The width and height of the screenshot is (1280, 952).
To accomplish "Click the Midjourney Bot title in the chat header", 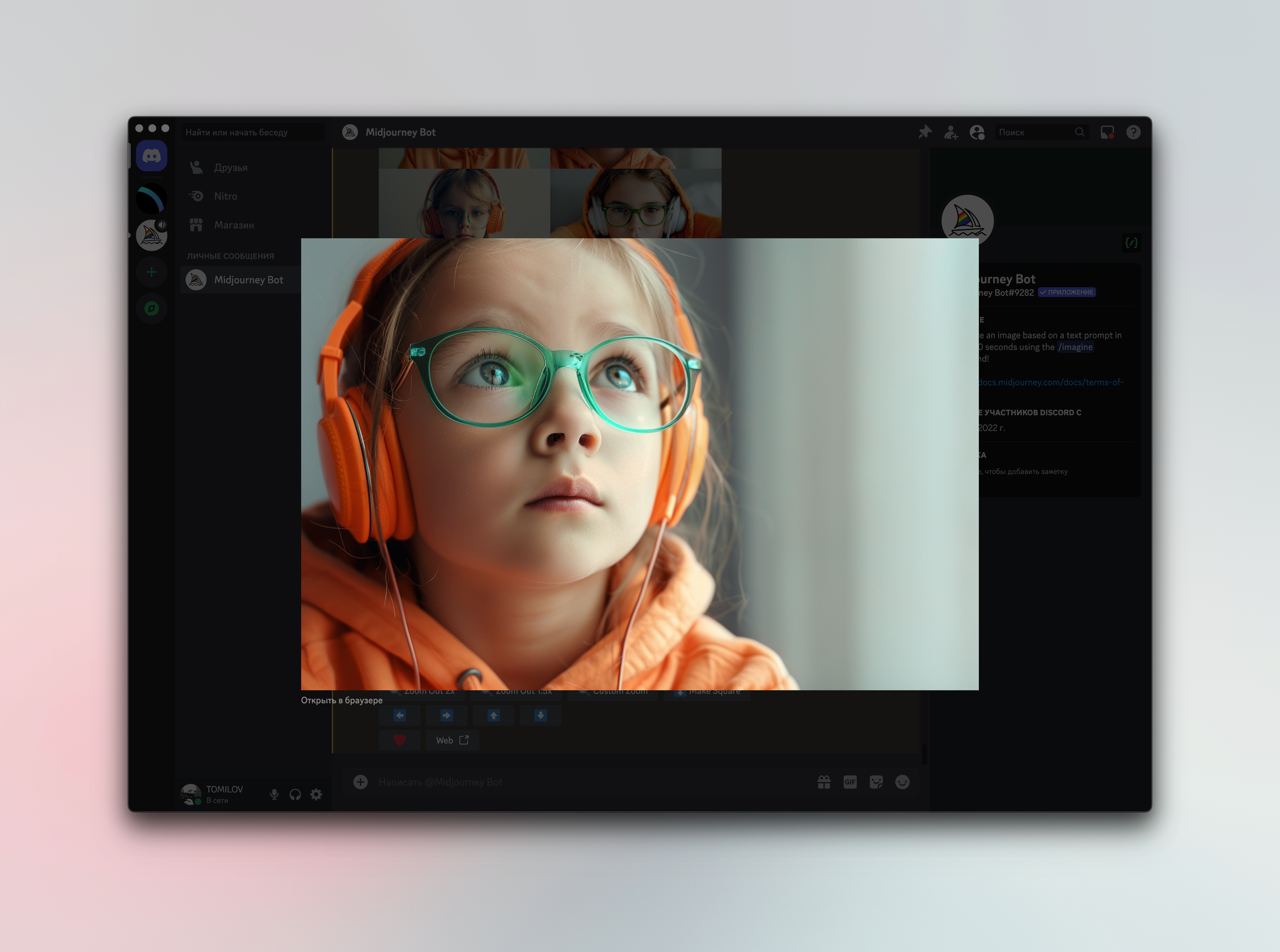I will [x=400, y=132].
